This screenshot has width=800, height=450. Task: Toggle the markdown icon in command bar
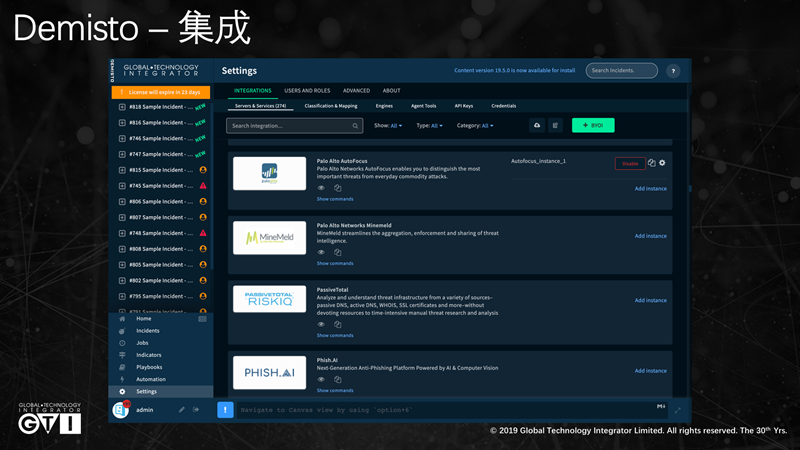pos(661,406)
